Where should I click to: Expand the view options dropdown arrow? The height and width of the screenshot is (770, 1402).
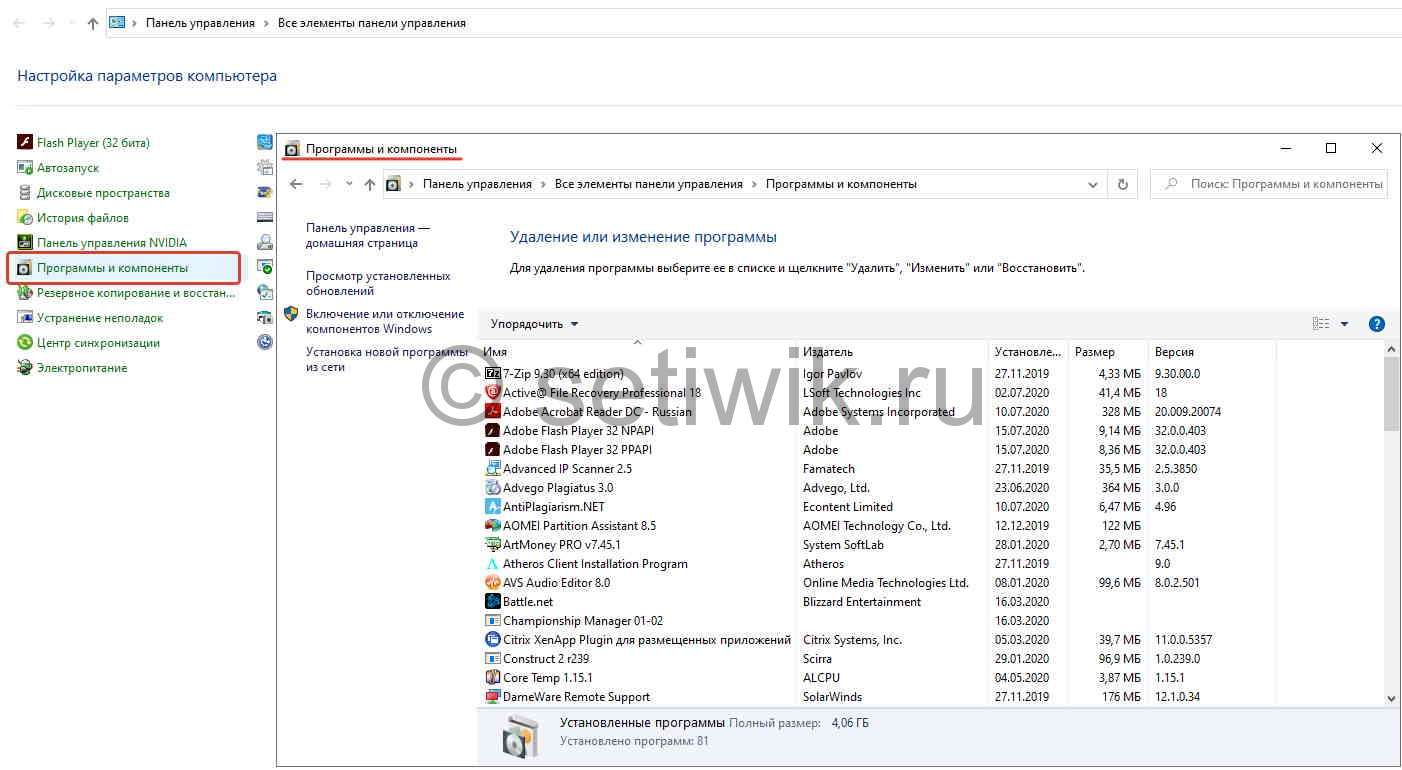click(1344, 324)
